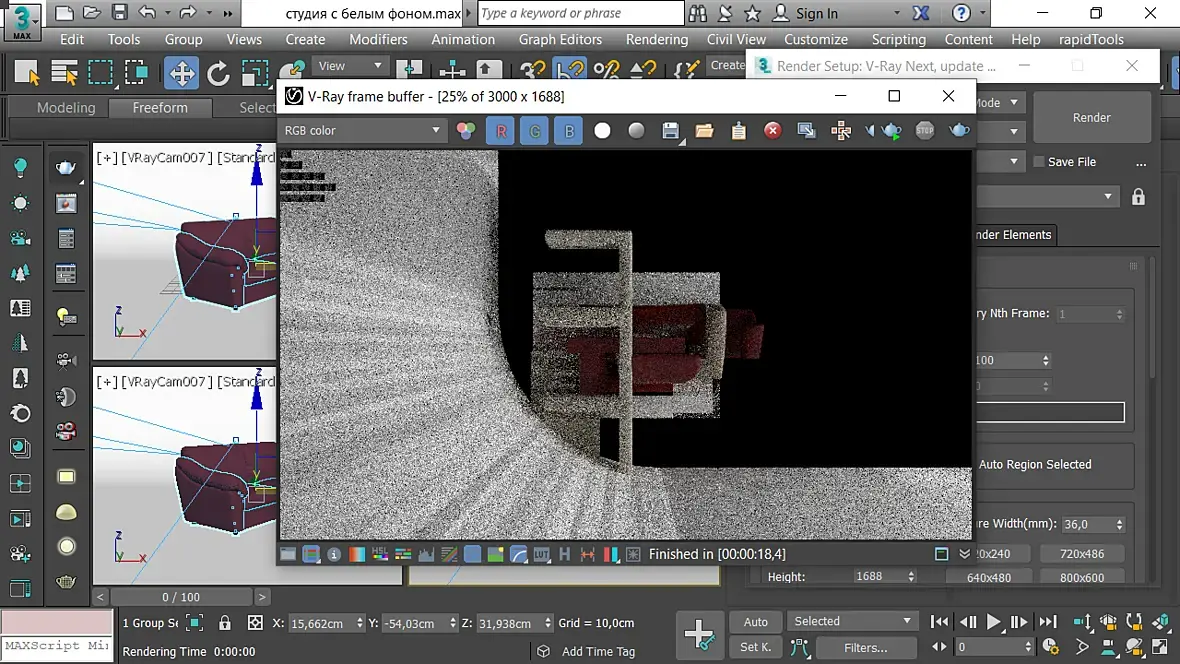Clear the frame buffer image

772,131
